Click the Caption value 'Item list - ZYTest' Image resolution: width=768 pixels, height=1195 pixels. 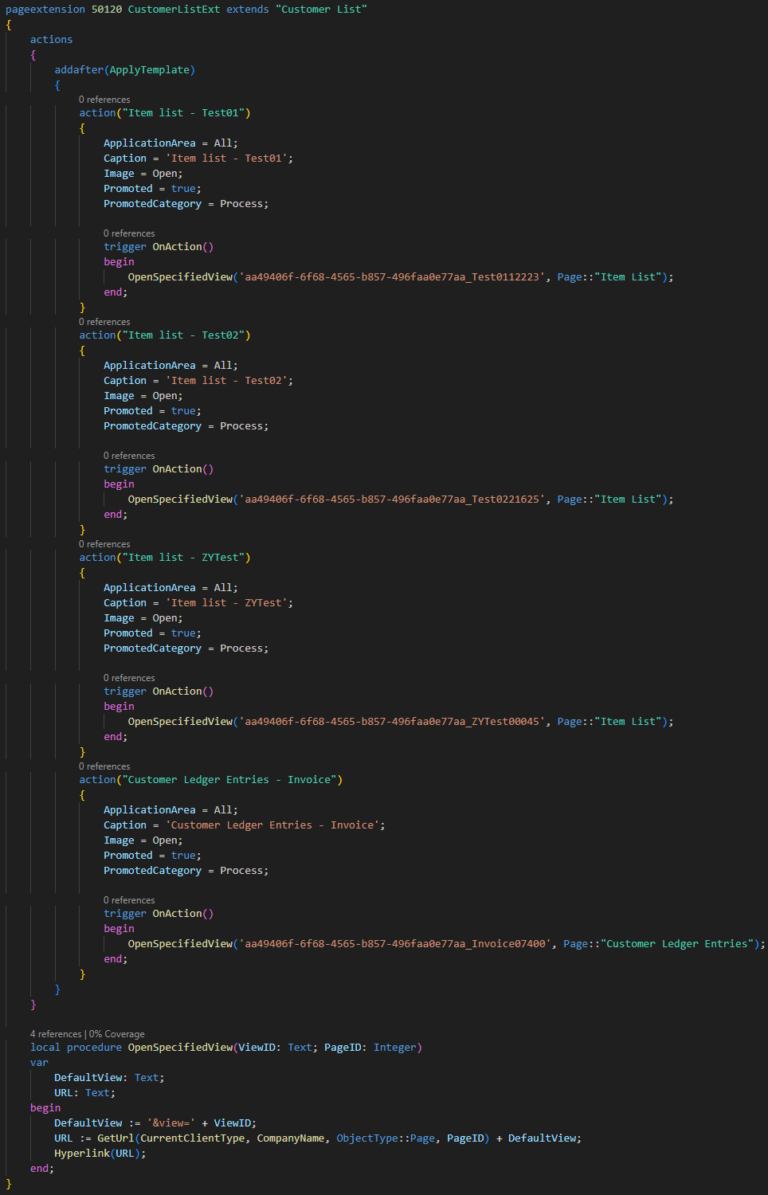(225, 603)
